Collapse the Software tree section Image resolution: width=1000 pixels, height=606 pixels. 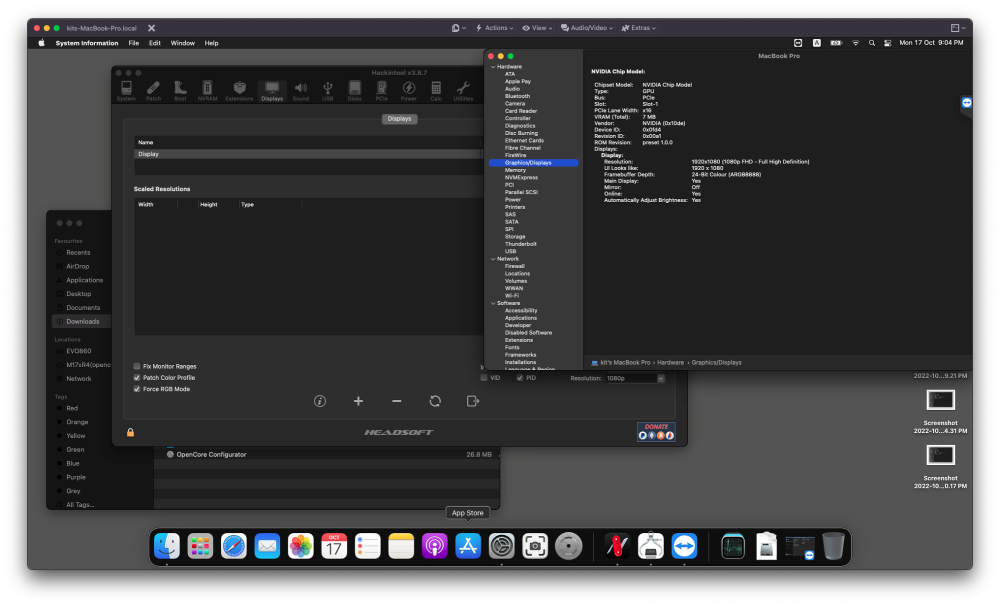(x=493, y=304)
